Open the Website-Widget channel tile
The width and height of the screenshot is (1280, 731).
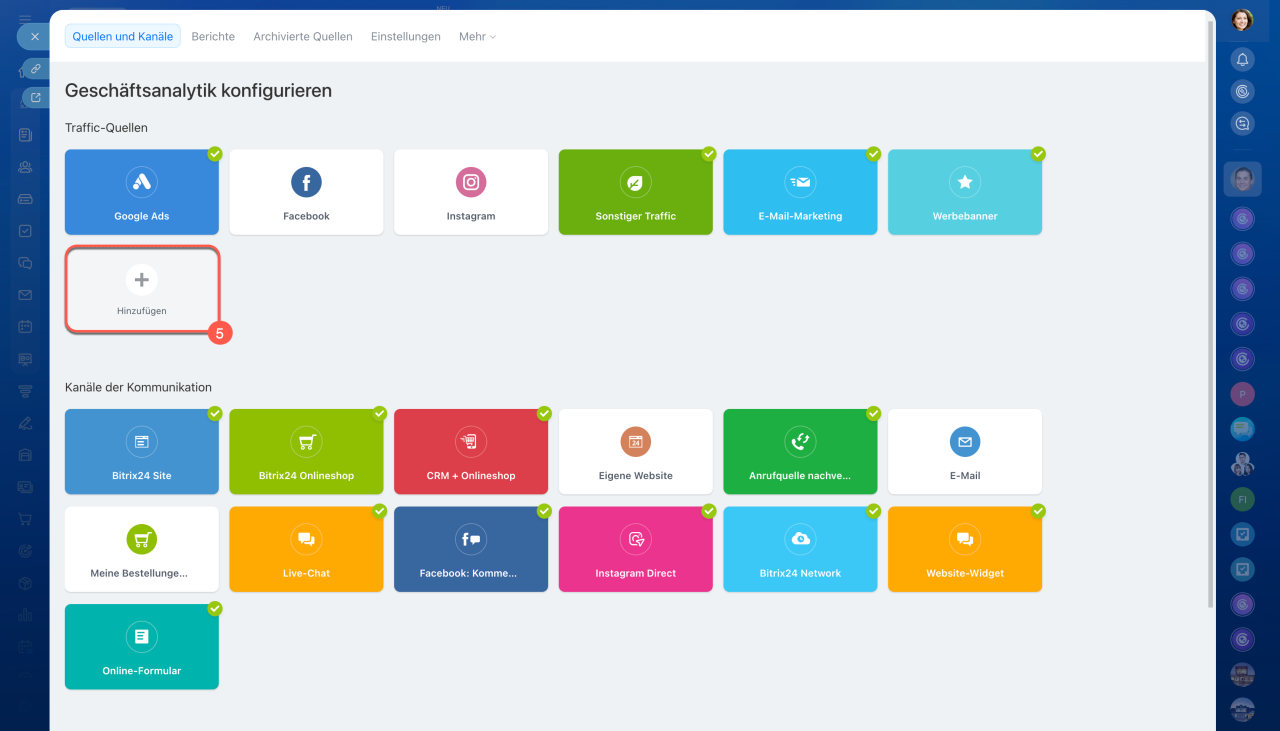point(964,550)
